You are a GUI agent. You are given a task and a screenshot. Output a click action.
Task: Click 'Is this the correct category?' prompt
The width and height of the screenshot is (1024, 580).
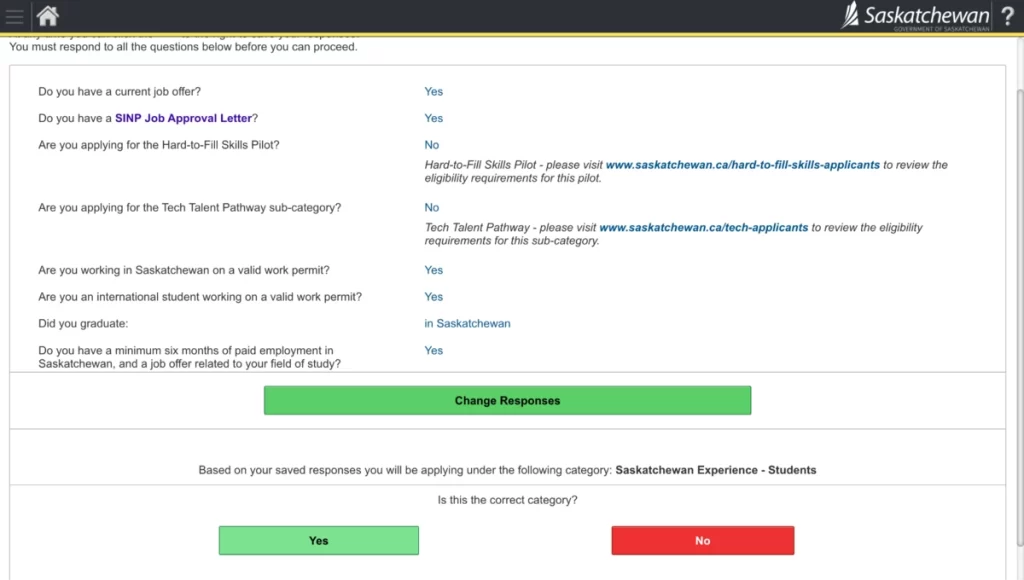pos(507,500)
